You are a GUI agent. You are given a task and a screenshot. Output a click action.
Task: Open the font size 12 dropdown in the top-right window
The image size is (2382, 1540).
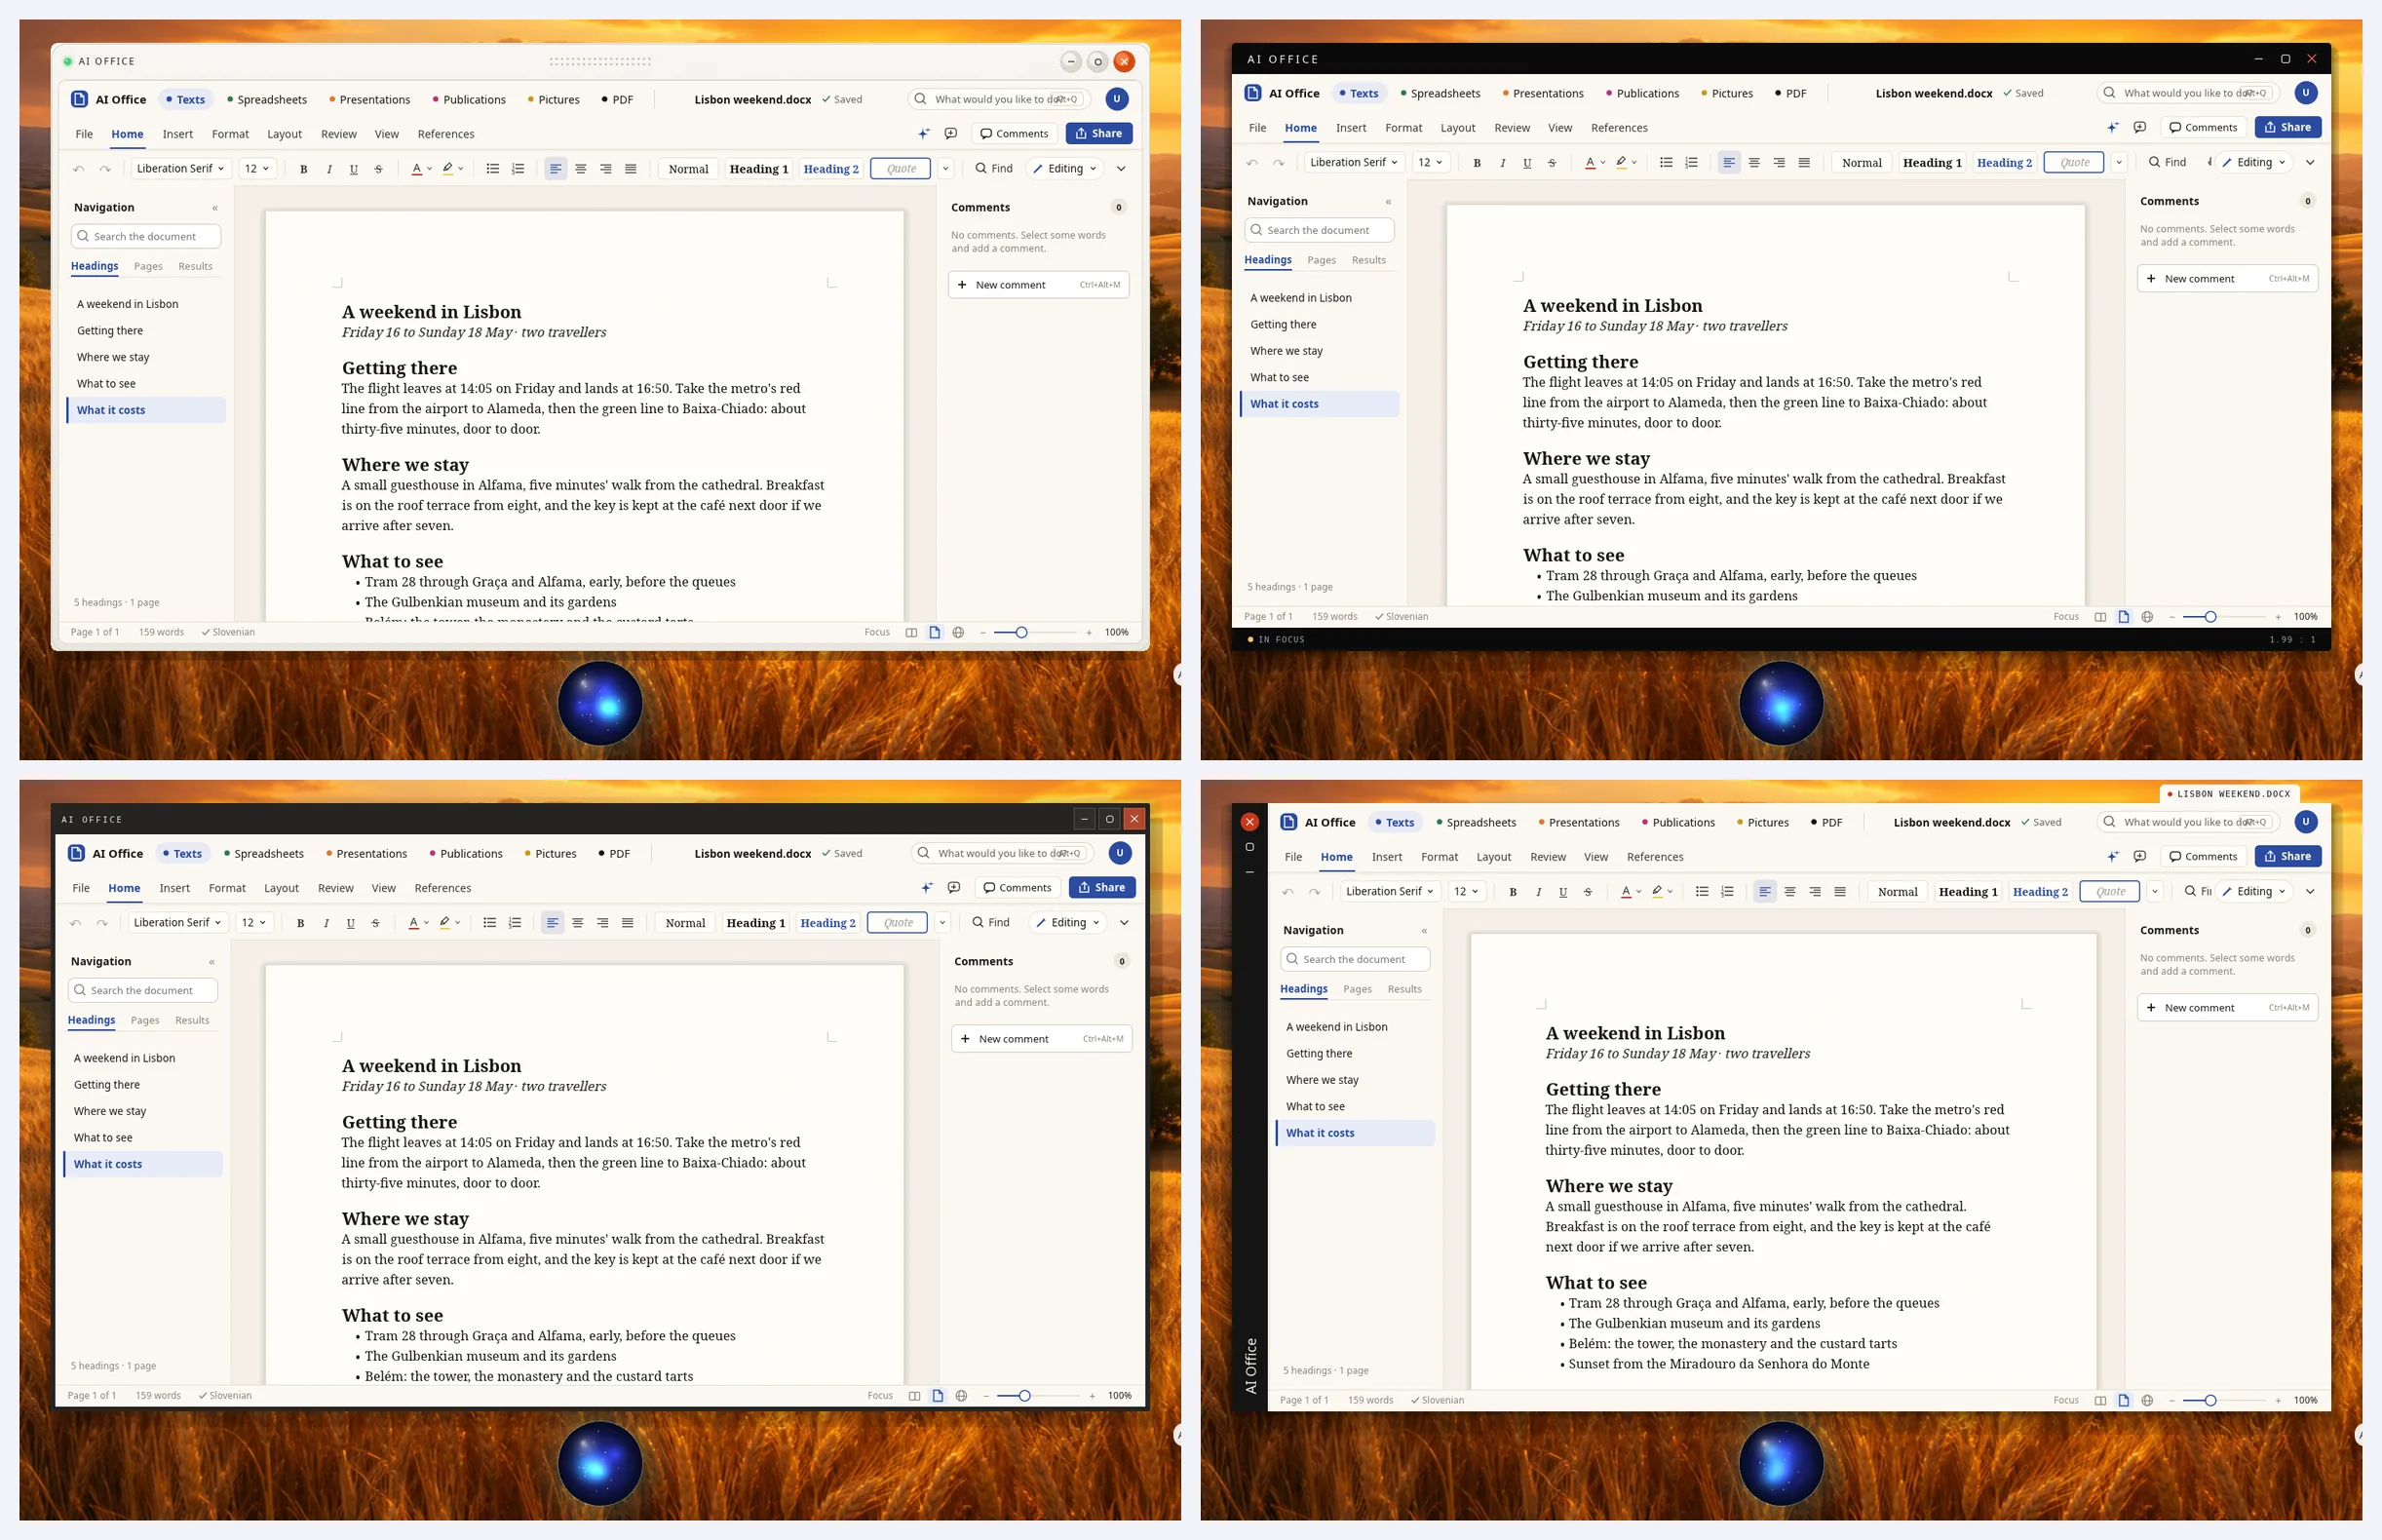coord(1430,163)
